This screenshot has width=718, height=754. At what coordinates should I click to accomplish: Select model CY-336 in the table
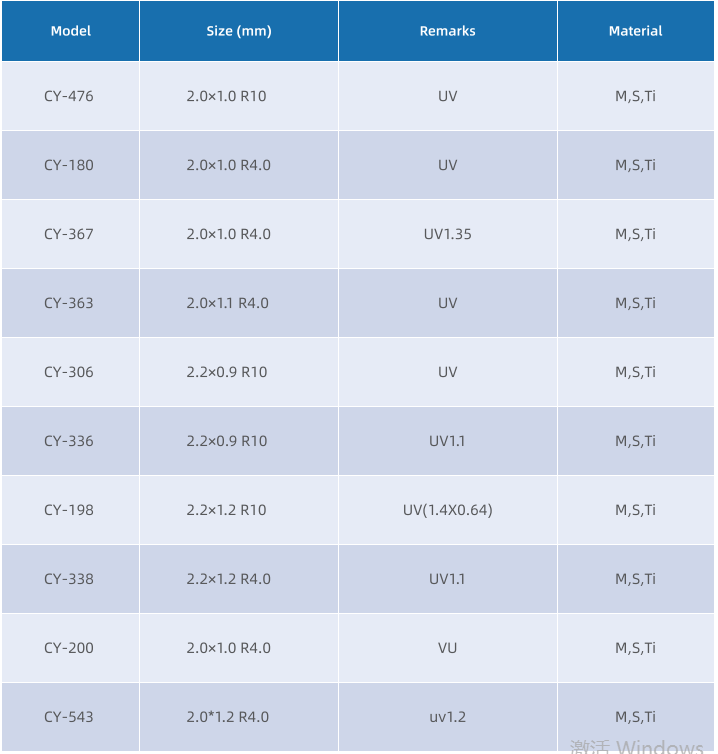click(x=69, y=441)
